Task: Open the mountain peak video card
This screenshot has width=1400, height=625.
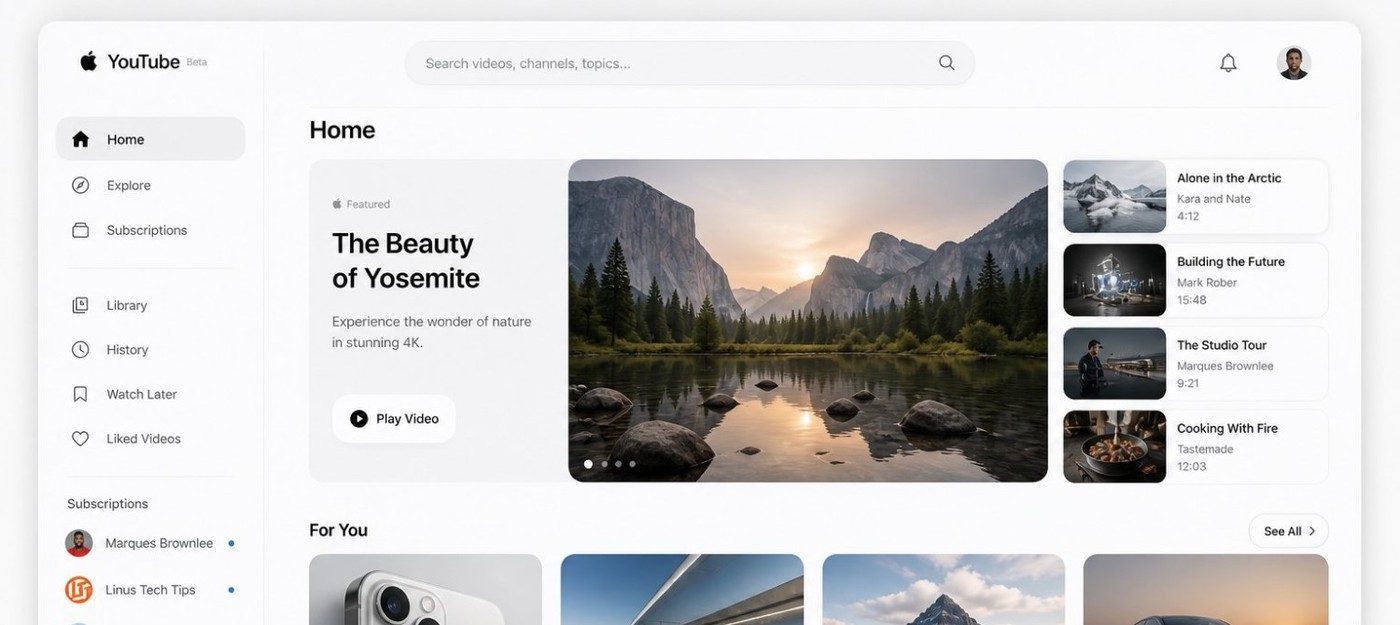Action: pos(943,589)
